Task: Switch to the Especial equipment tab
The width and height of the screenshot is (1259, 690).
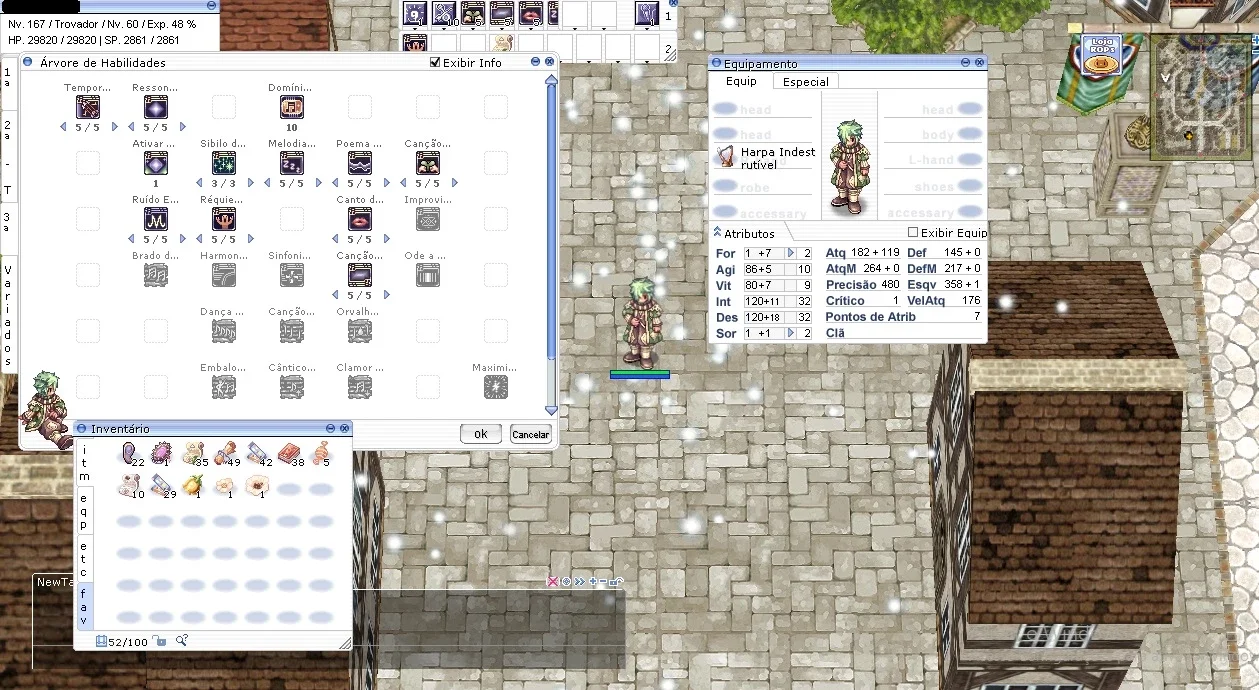Action: (x=806, y=82)
